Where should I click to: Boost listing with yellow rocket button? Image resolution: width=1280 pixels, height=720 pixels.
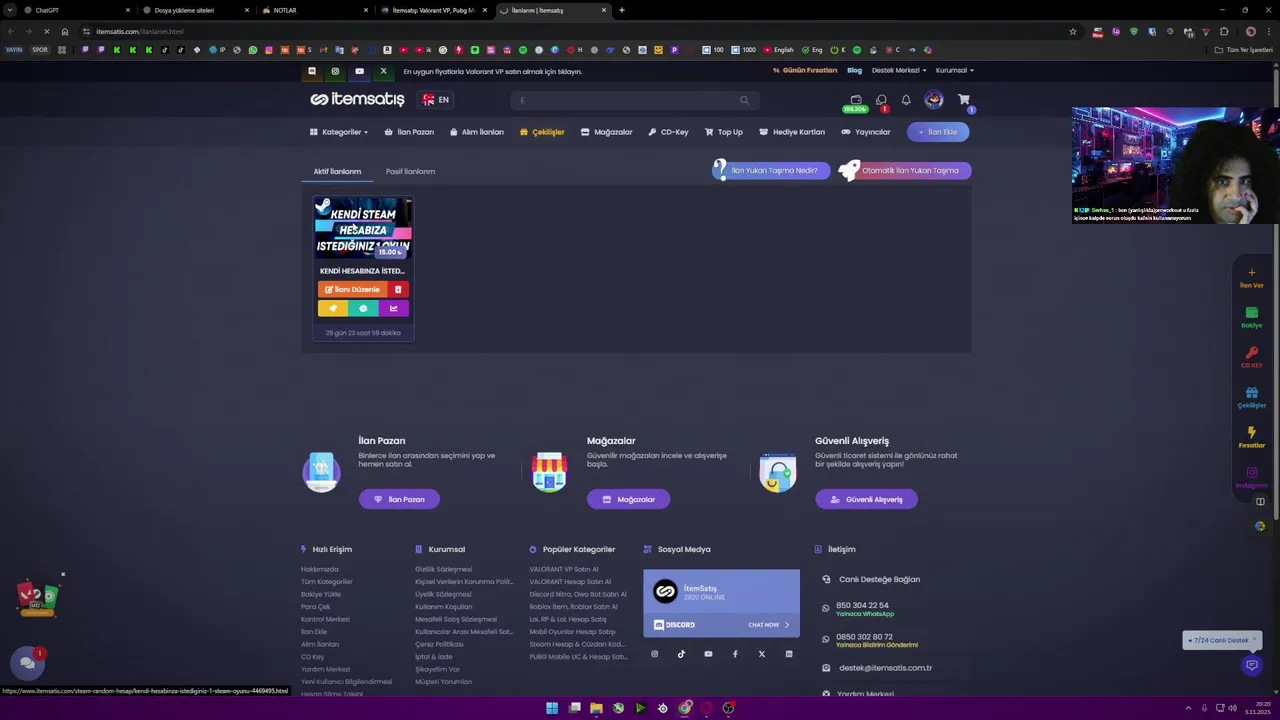pos(333,308)
